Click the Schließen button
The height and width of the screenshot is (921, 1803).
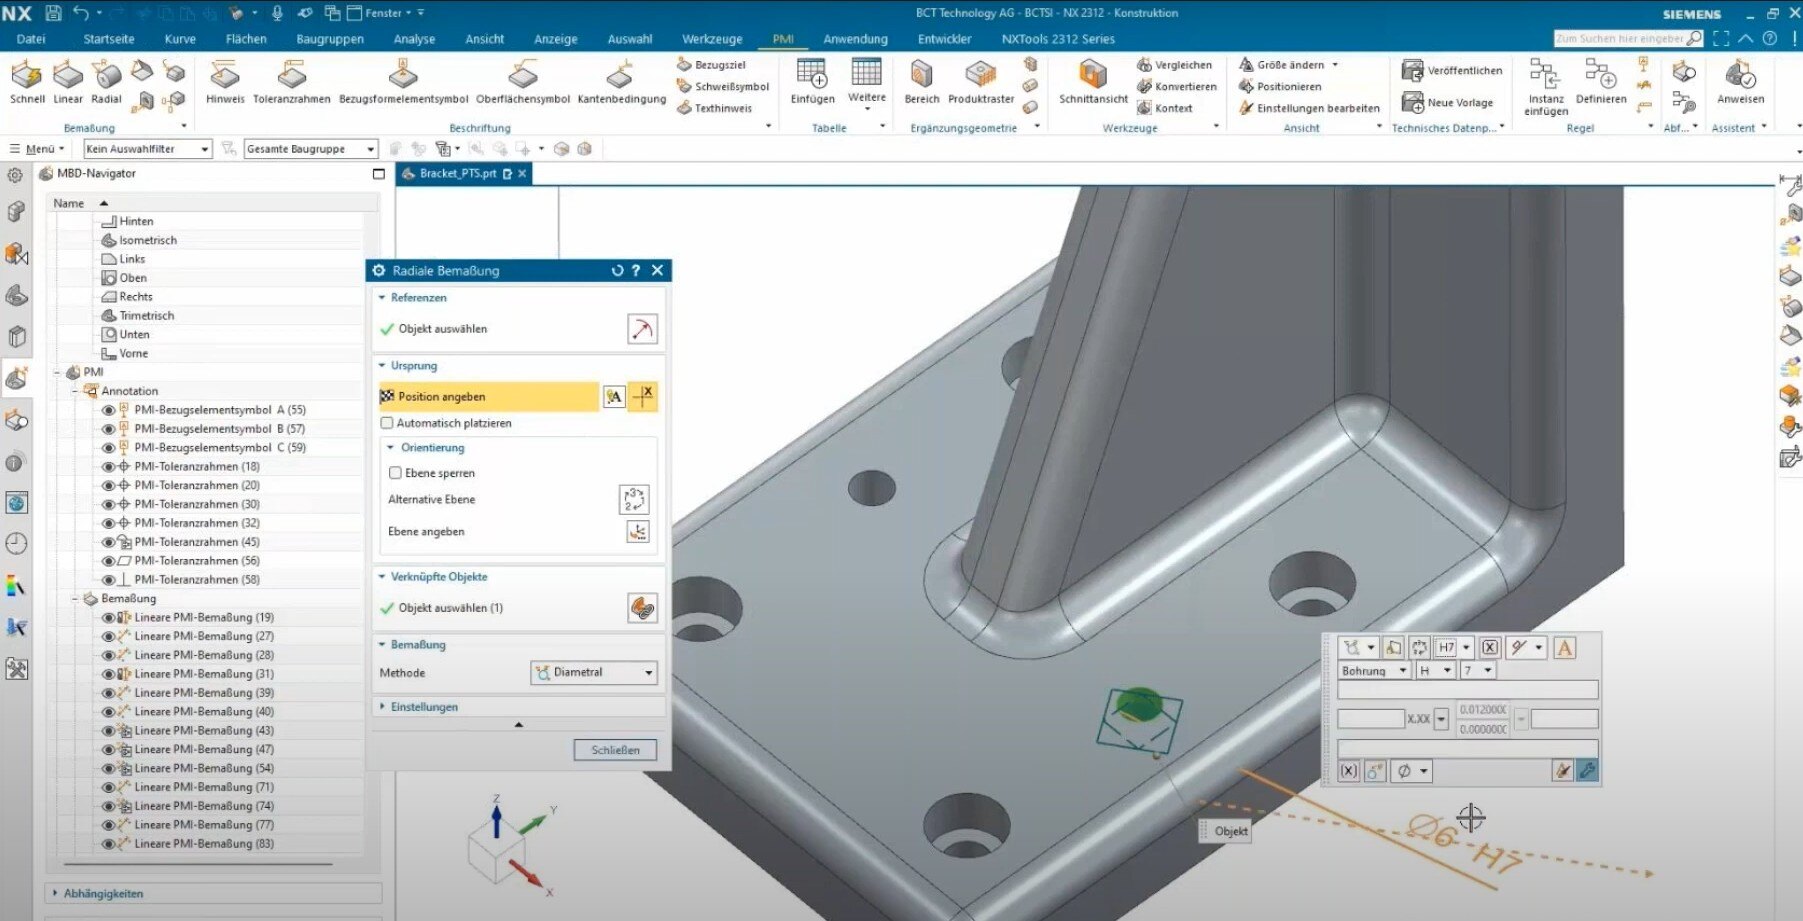point(615,750)
